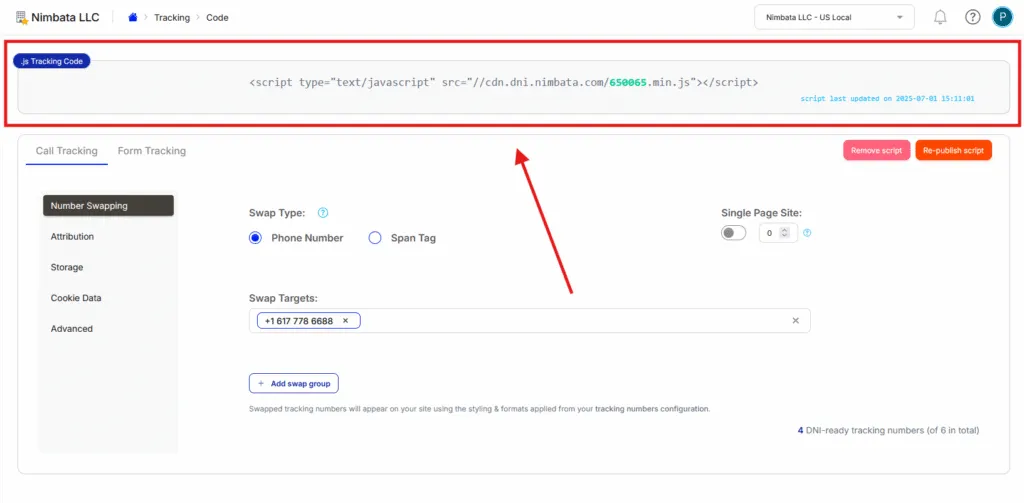Click into the Swap Targets input field
Image resolution: width=1024 pixels, height=503 pixels.
click(x=530, y=321)
